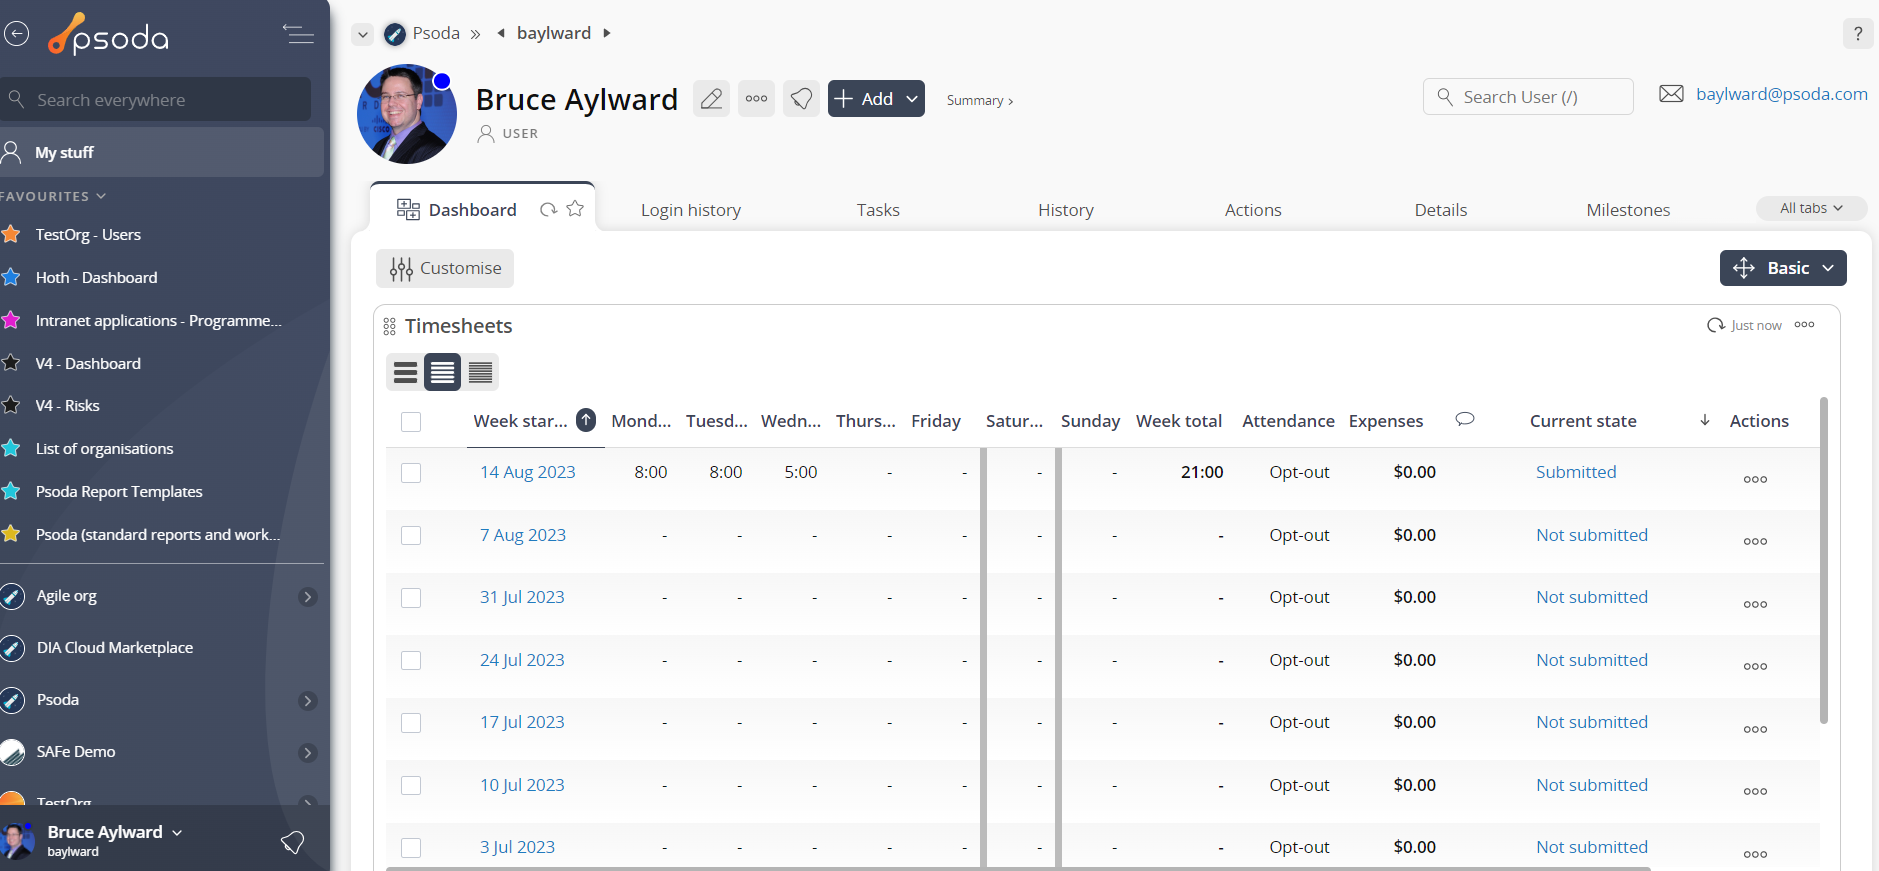Tick the select-all checkbox in the table header

(x=411, y=422)
